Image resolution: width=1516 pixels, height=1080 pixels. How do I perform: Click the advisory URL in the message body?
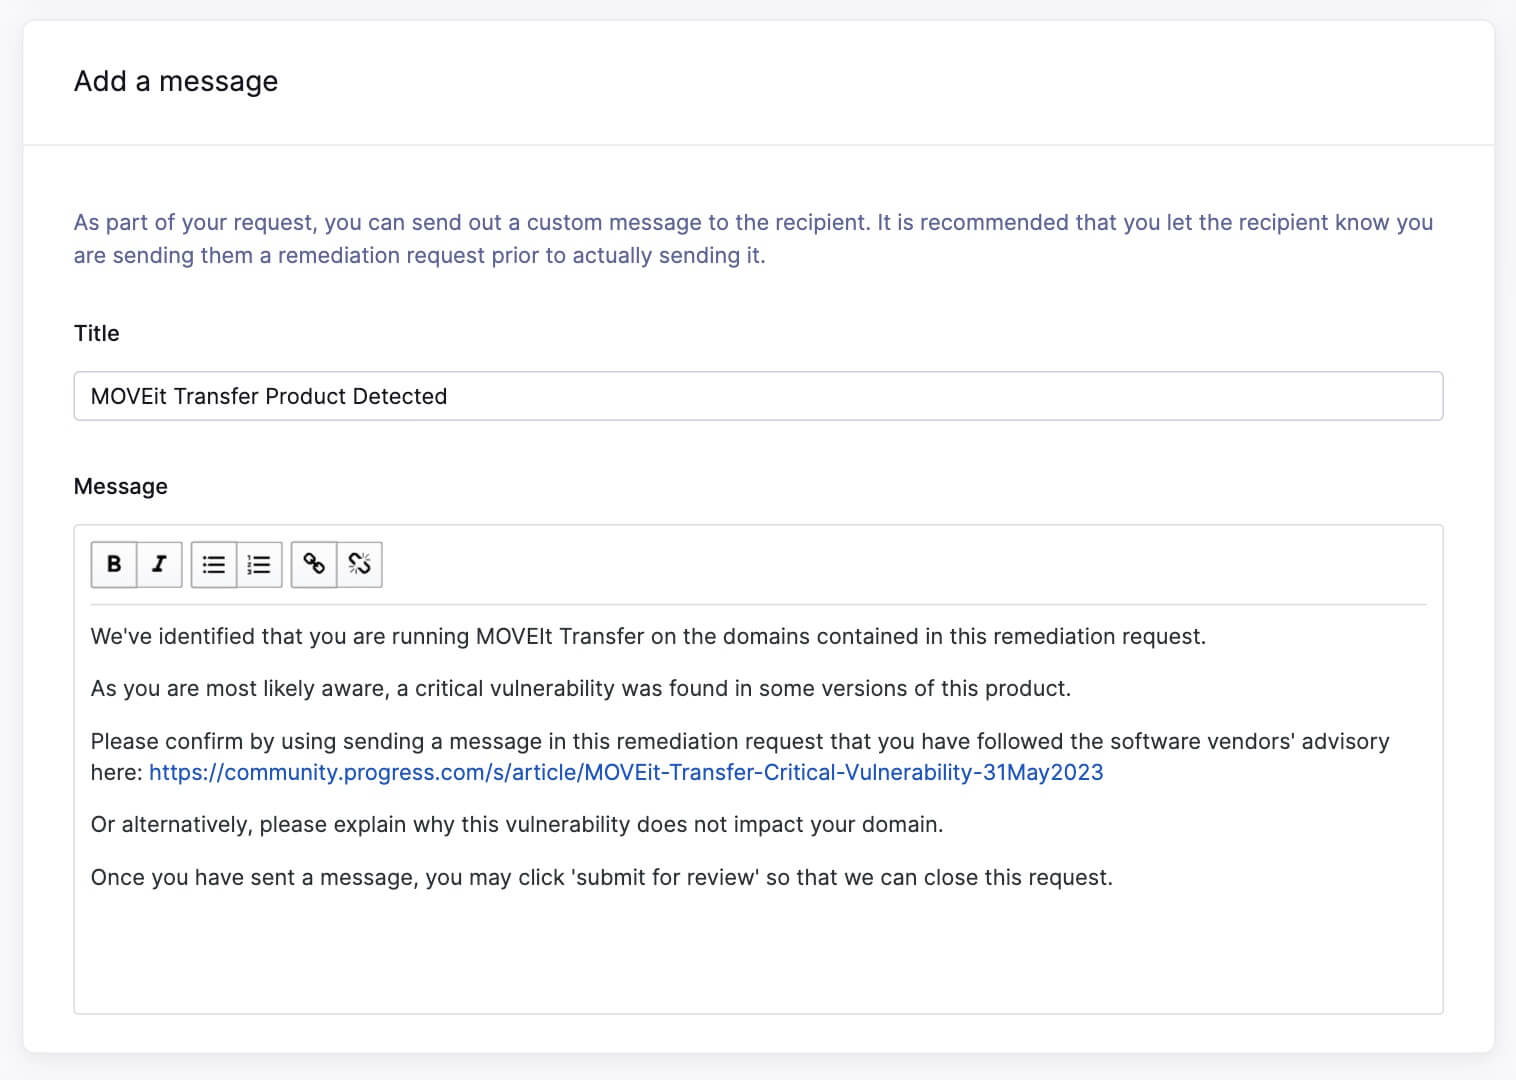point(625,772)
